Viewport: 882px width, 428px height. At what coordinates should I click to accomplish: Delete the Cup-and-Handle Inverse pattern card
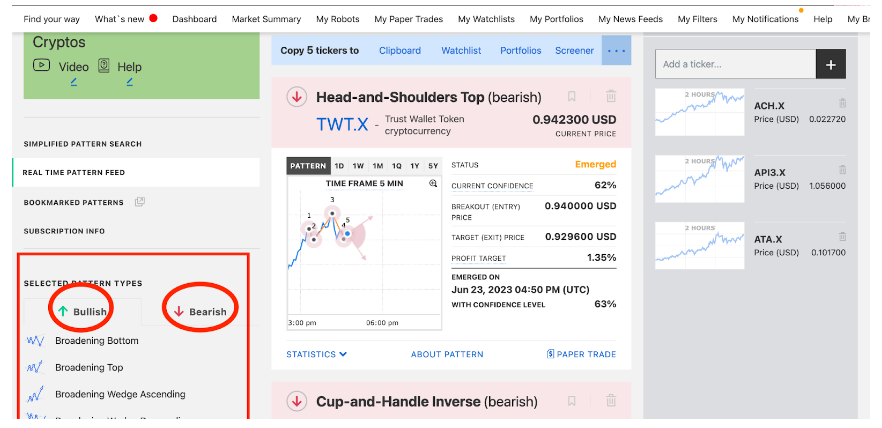point(611,401)
